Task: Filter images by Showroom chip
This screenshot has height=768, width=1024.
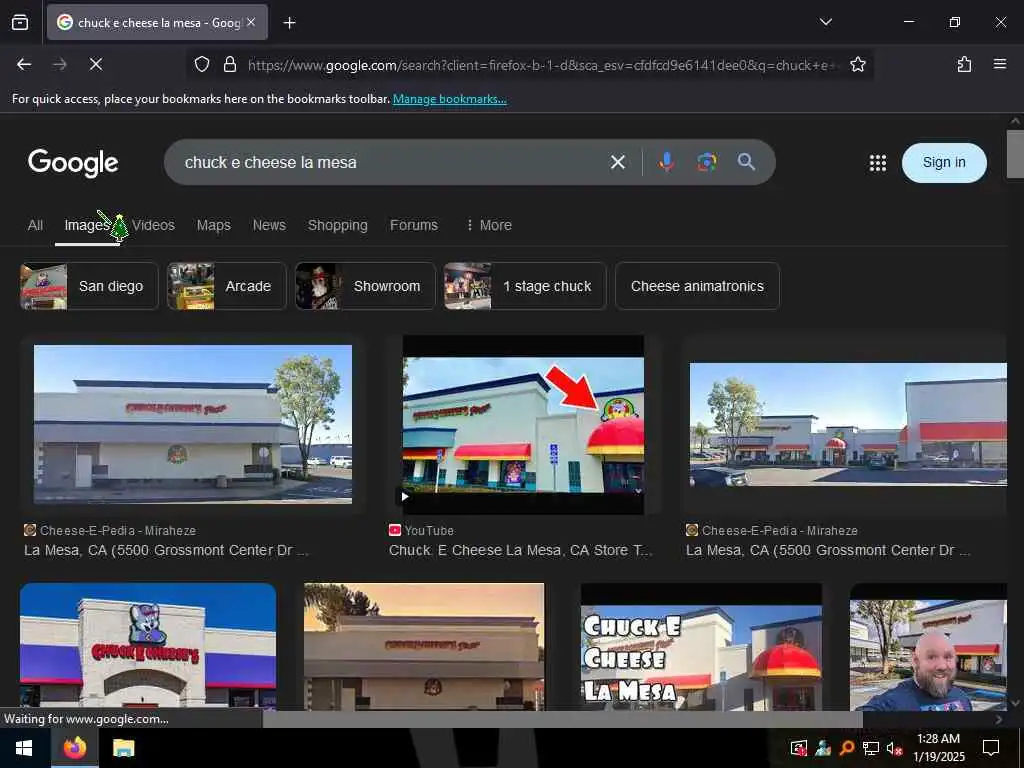Action: (x=365, y=286)
